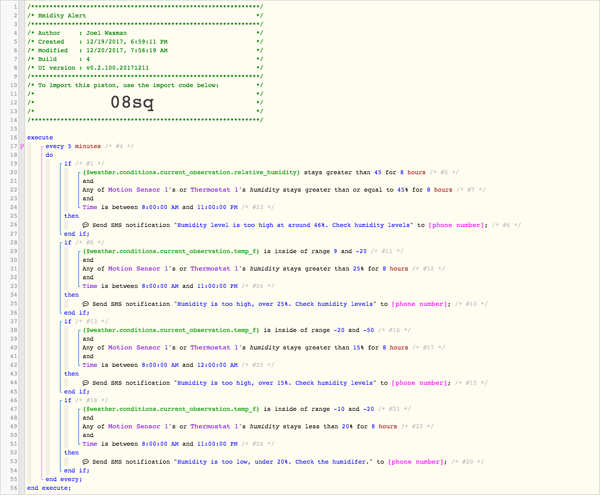Click the message 'Humidity level is too high at around 46%'
The width and height of the screenshot is (604, 499).
[293, 225]
